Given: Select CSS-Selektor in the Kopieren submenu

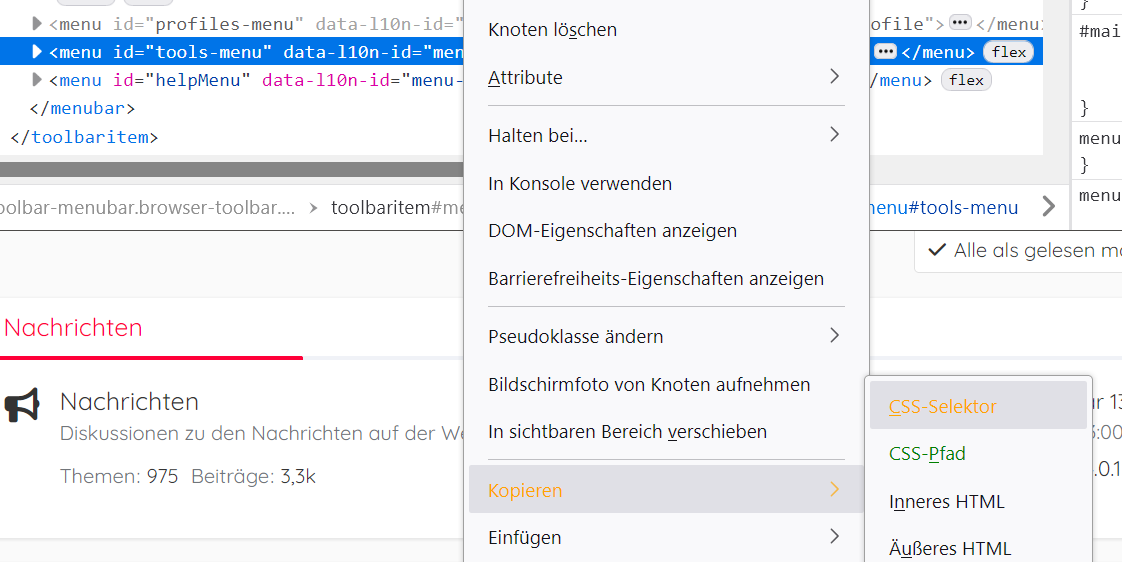Looking at the screenshot, I should click(942, 407).
